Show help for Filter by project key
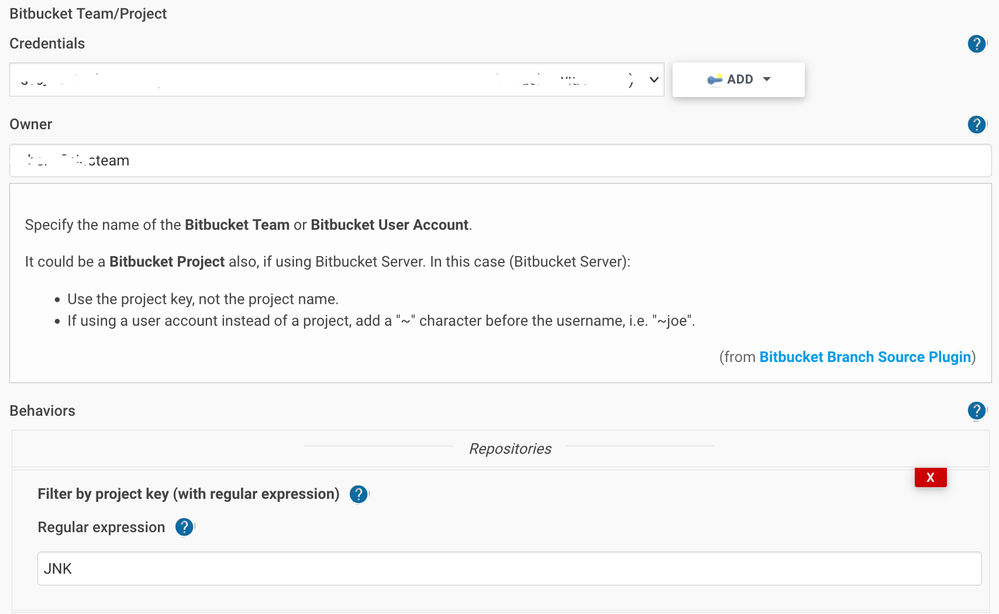This screenshot has height=614, width=999. (359, 494)
